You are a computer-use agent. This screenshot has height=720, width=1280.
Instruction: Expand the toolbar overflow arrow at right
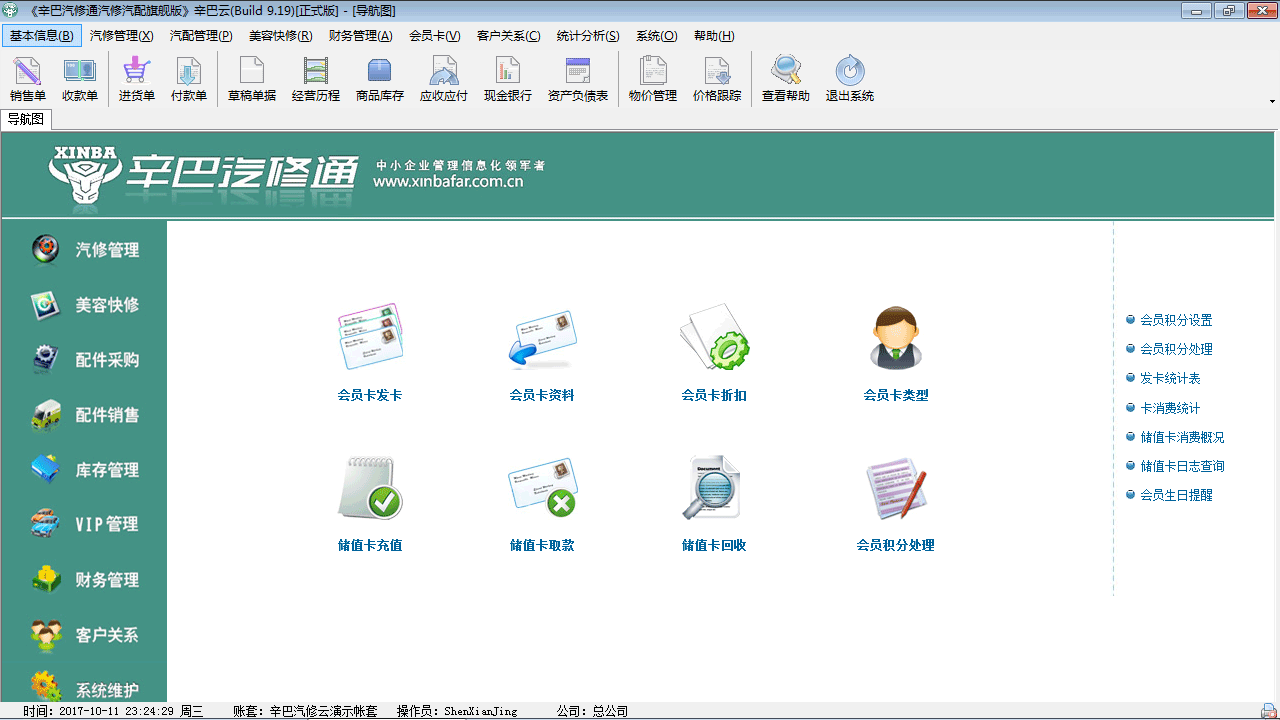tap(1272, 101)
